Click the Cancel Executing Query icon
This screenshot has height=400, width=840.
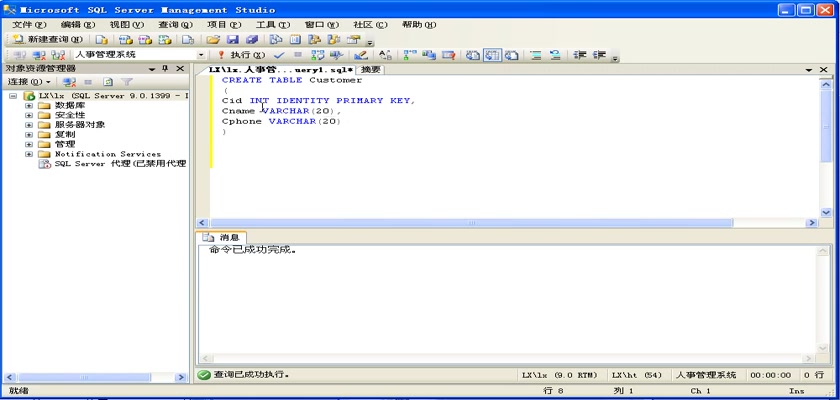(x=298, y=55)
